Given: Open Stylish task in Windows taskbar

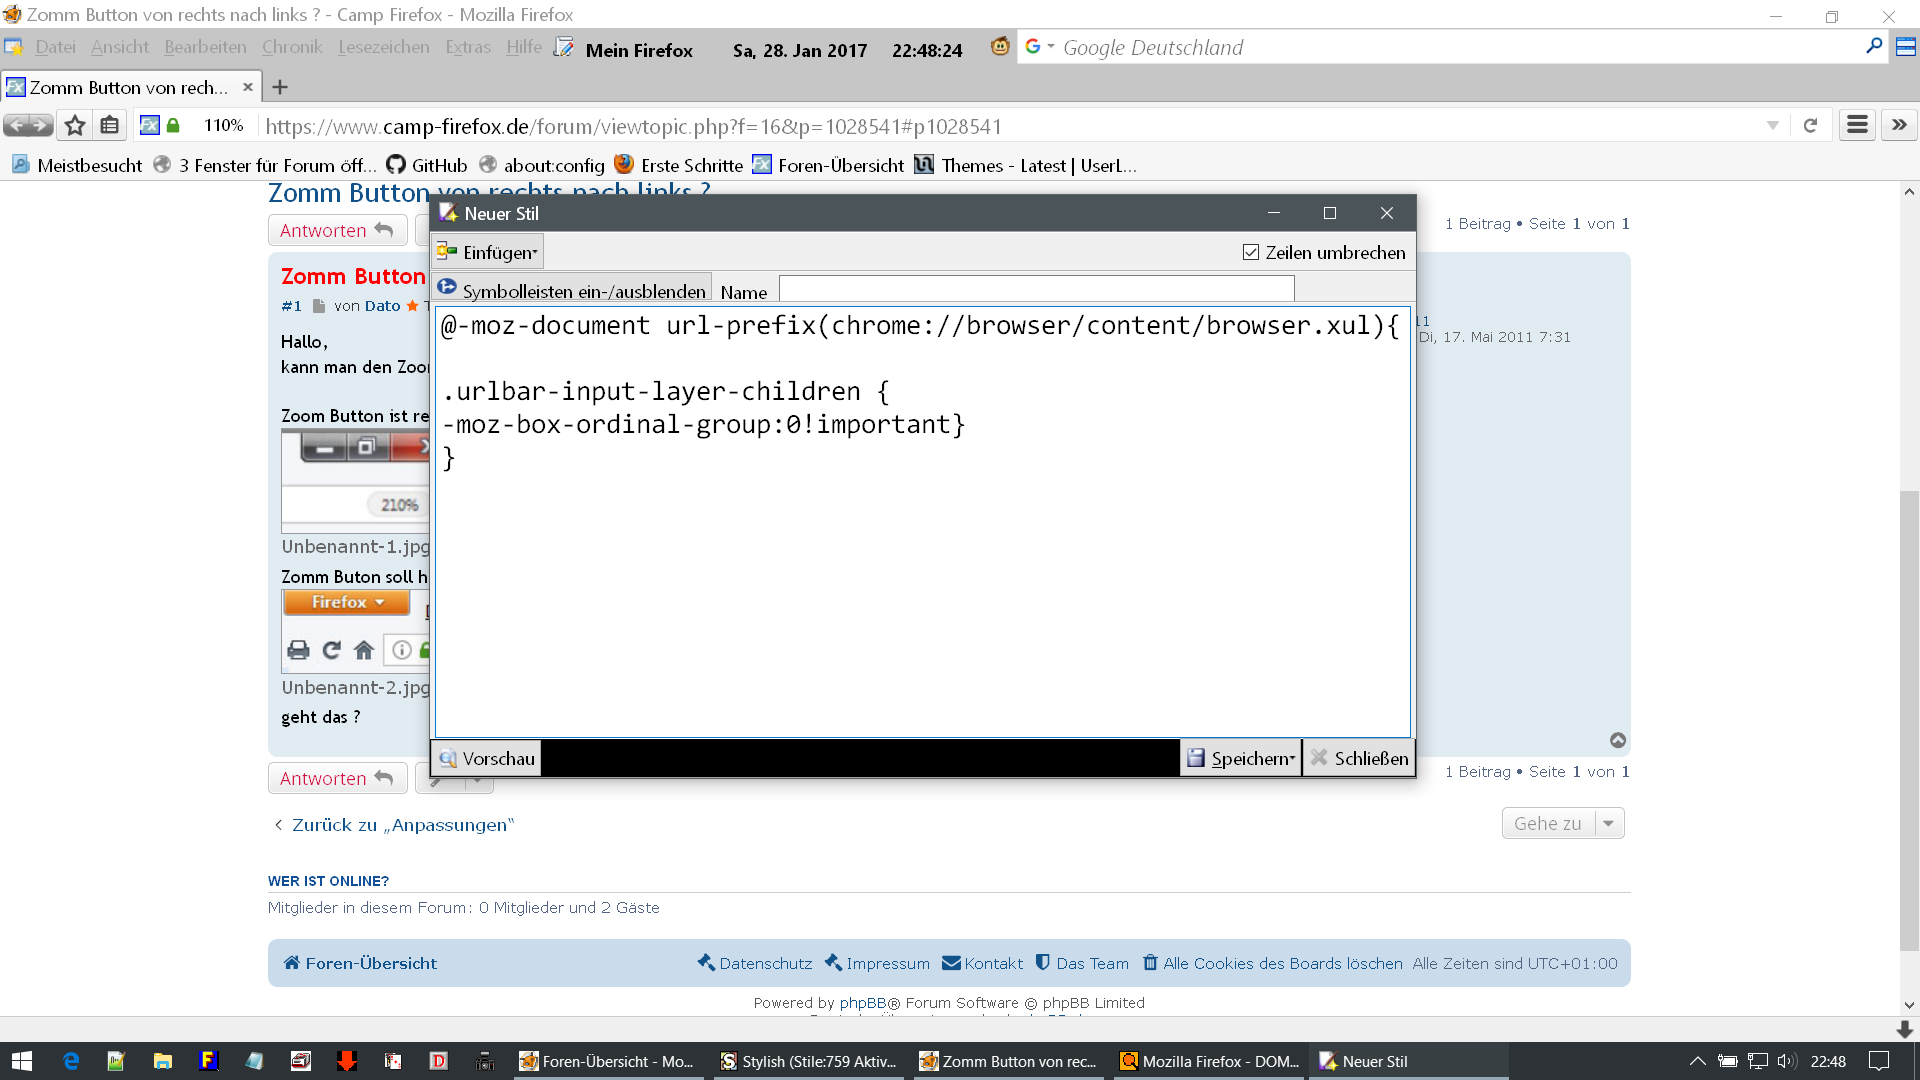Looking at the screenshot, I should coord(808,1061).
